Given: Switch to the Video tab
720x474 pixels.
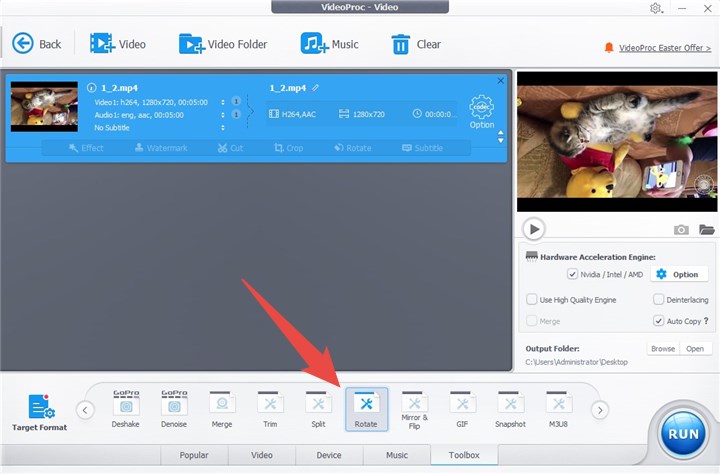Looking at the screenshot, I should click(x=262, y=455).
